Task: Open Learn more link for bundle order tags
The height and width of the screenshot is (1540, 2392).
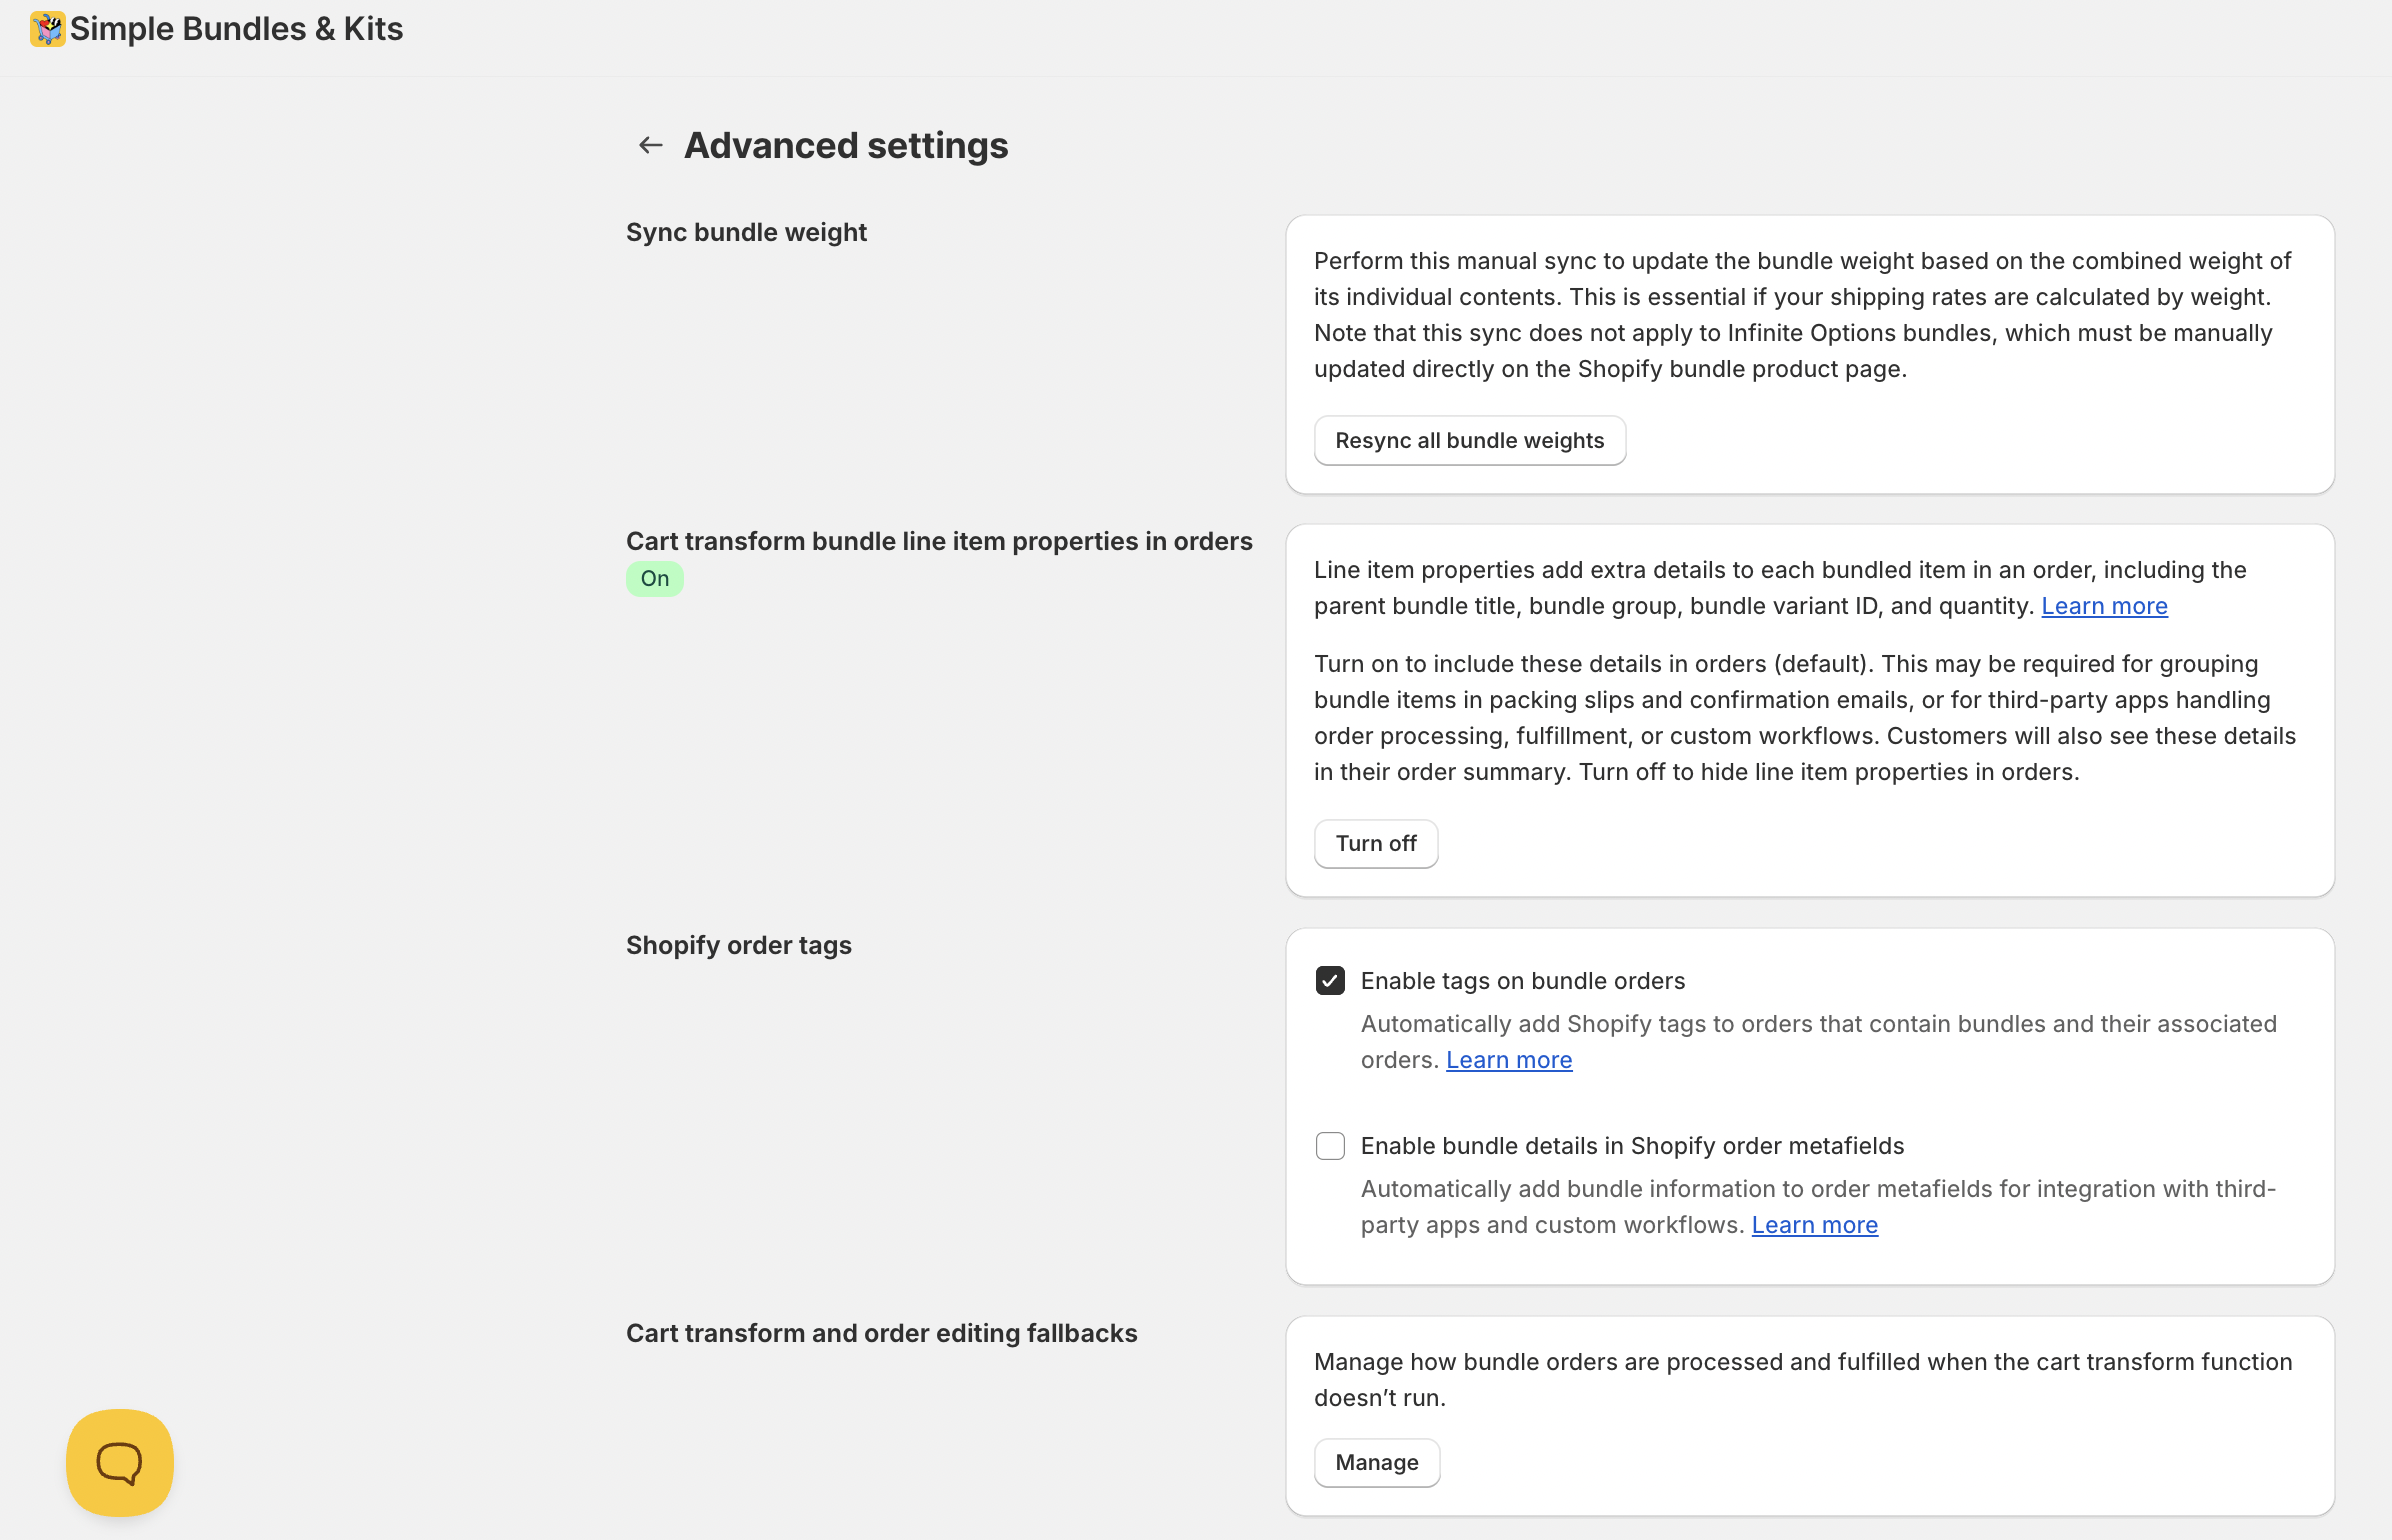Action: pos(1508,1060)
